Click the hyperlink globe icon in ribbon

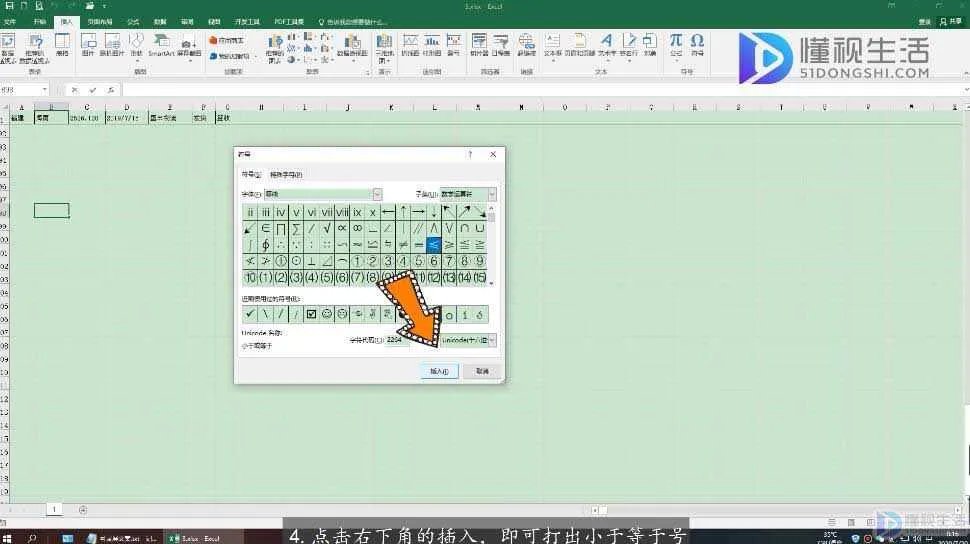pyautogui.click(x=526, y=43)
